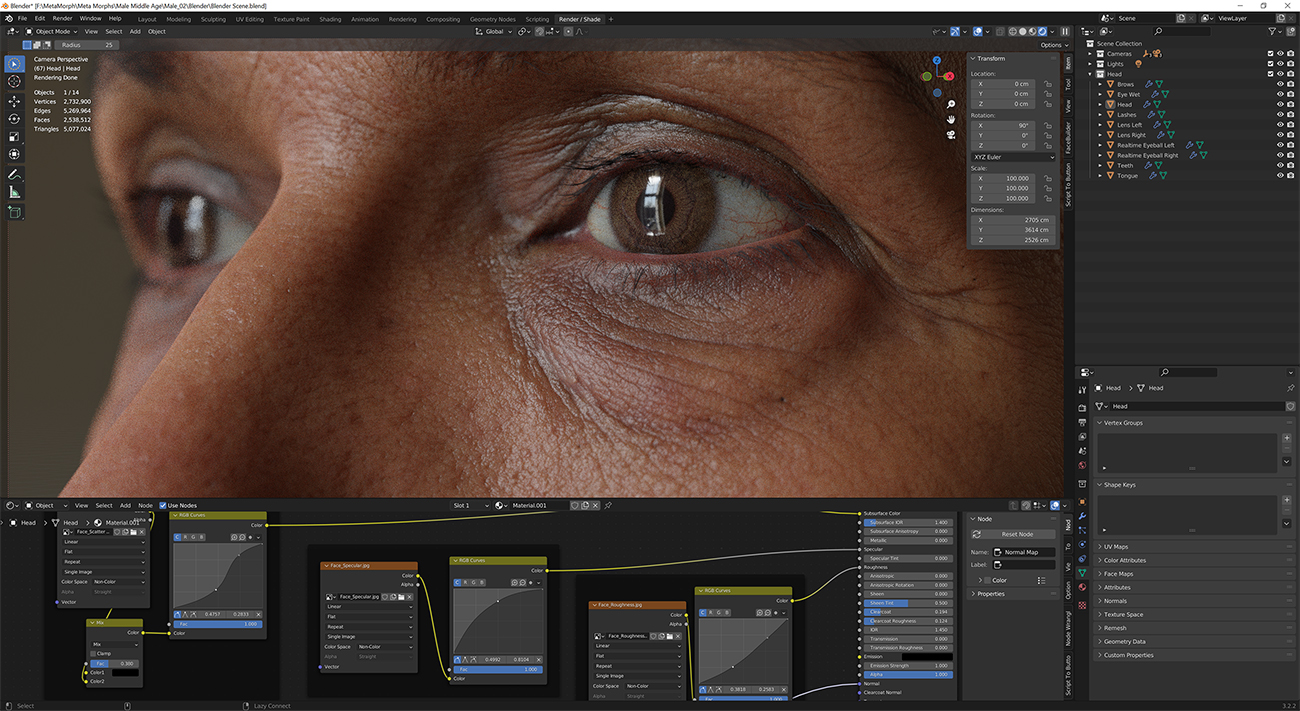Toggle viewport overlays button
This screenshot has height=711, width=1300.
978,31
